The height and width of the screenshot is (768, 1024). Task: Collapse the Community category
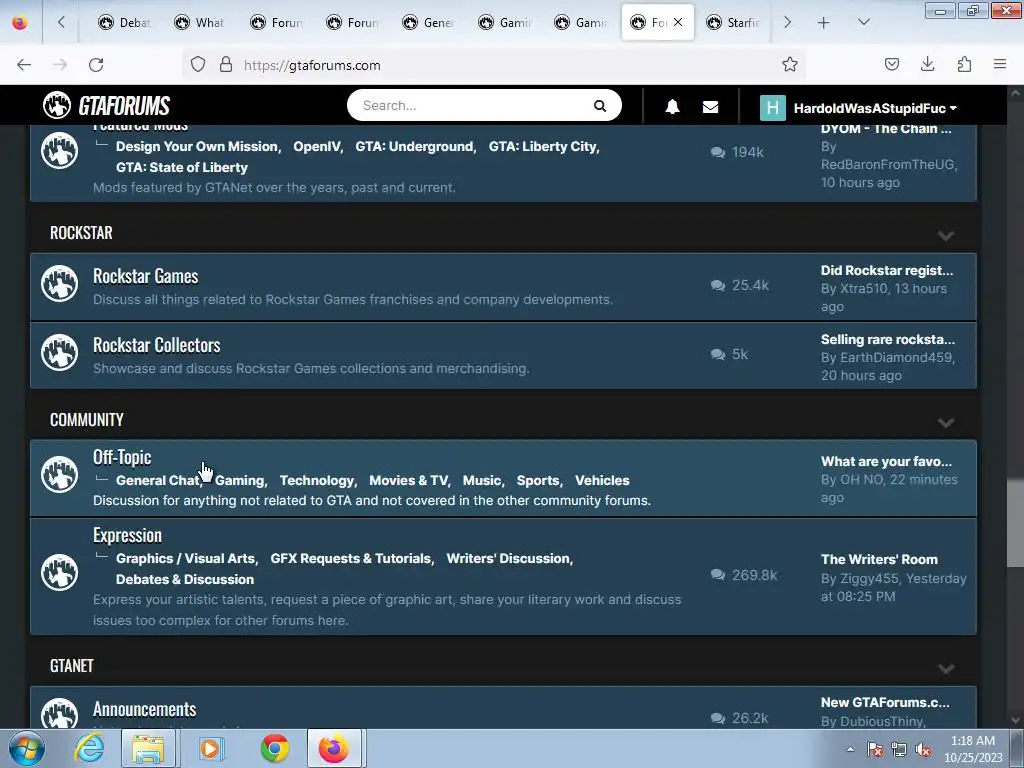[946, 423]
